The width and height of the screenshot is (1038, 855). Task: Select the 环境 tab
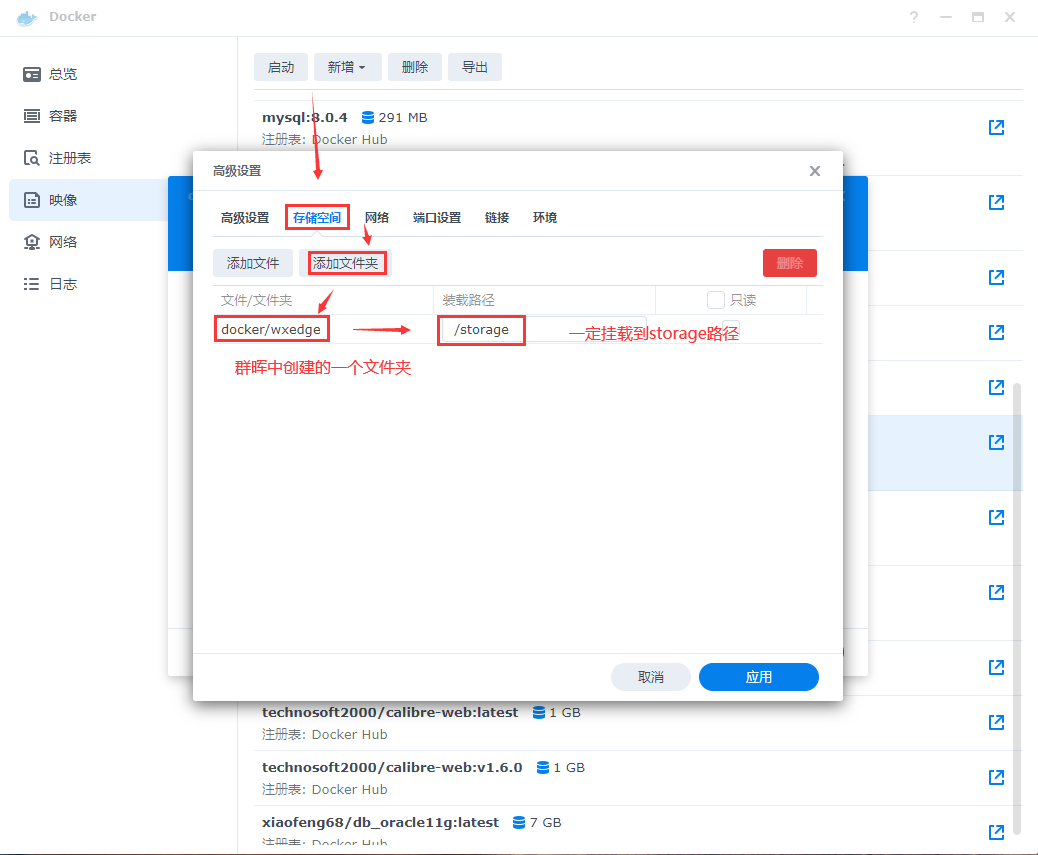click(x=545, y=217)
